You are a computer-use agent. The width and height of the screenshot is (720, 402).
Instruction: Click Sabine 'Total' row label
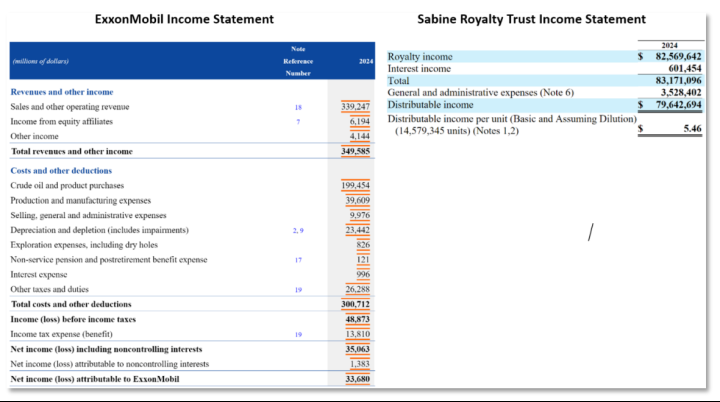[x=398, y=80]
